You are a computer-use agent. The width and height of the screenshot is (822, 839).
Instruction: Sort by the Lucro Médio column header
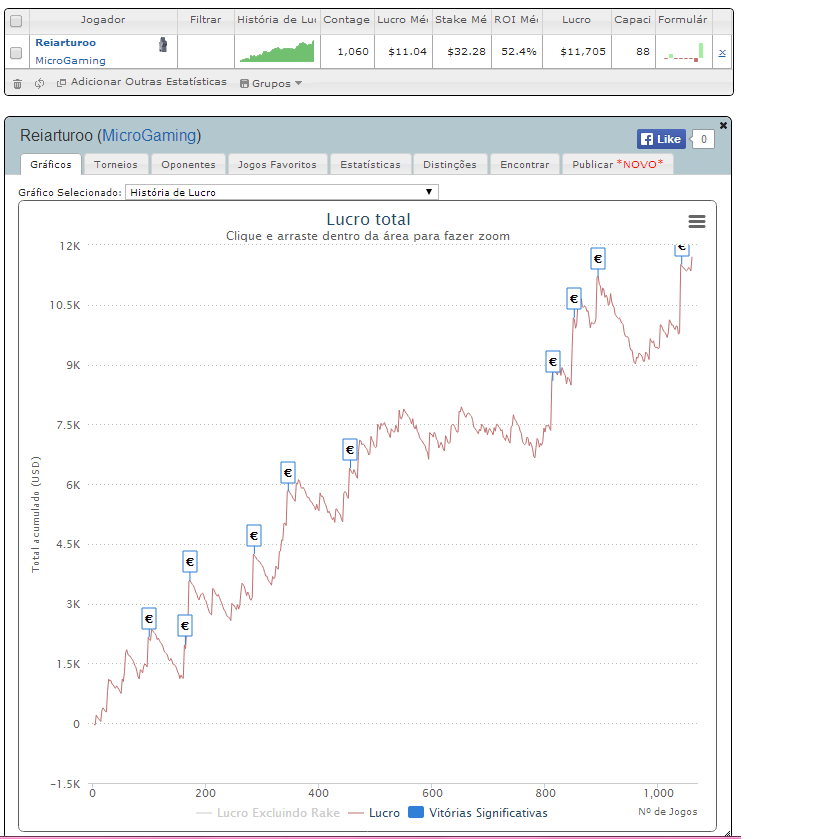pyautogui.click(x=403, y=20)
